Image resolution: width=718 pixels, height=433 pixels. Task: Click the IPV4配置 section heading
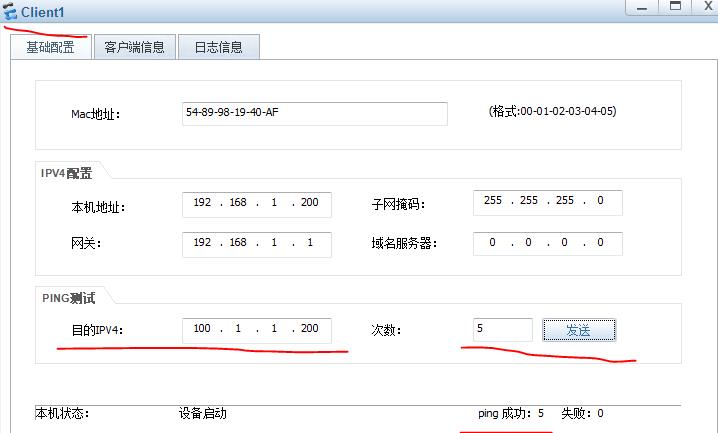67,173
